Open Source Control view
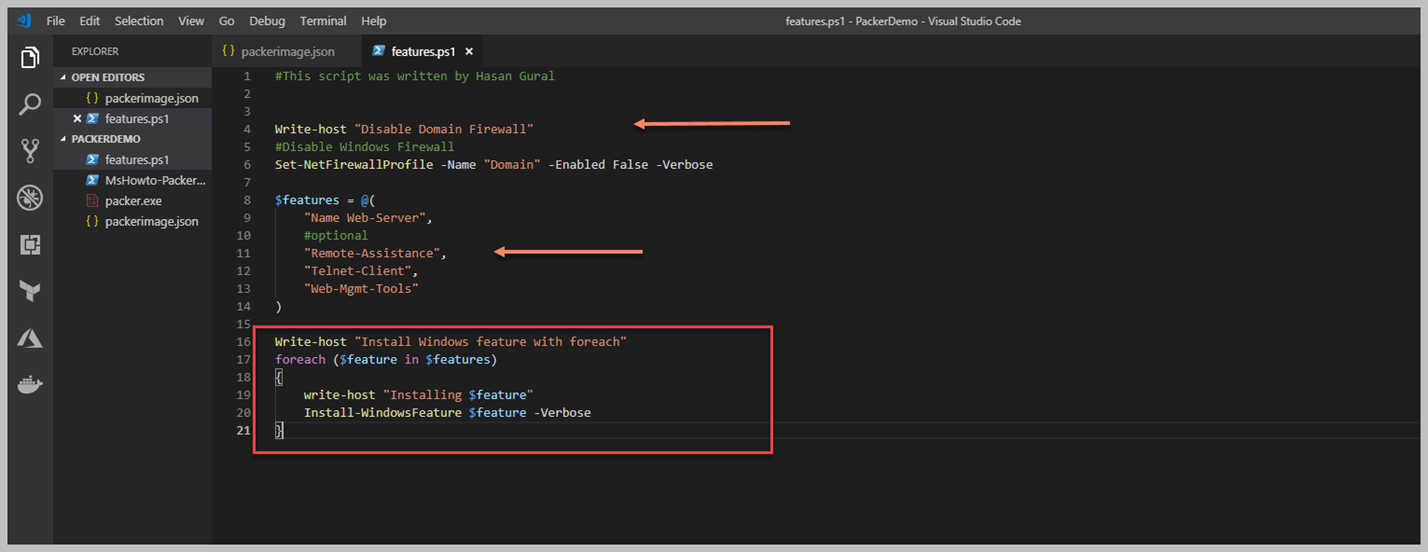Image resolution: width=1428 pixels, height=552 pixels. pos(30,151)
